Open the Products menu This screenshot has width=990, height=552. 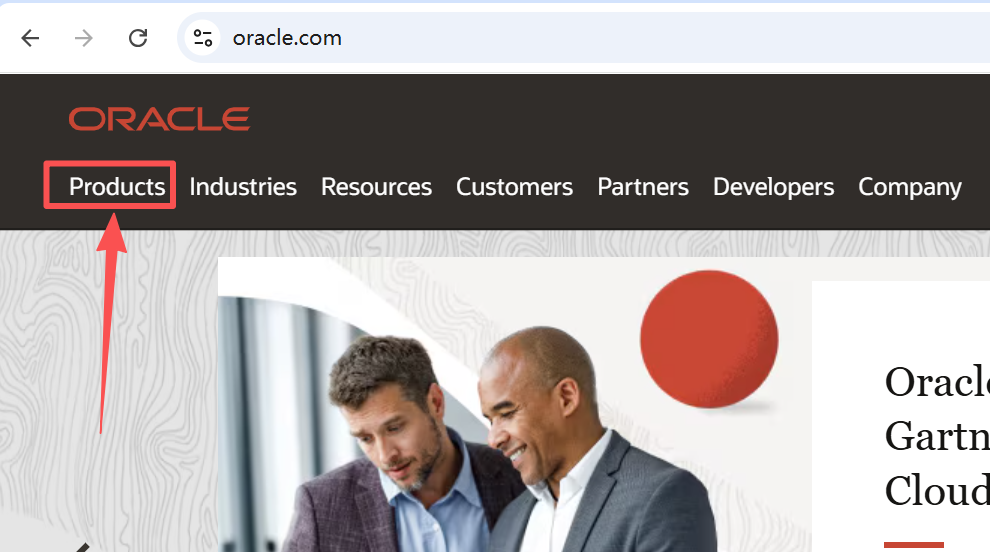(117, 187)
